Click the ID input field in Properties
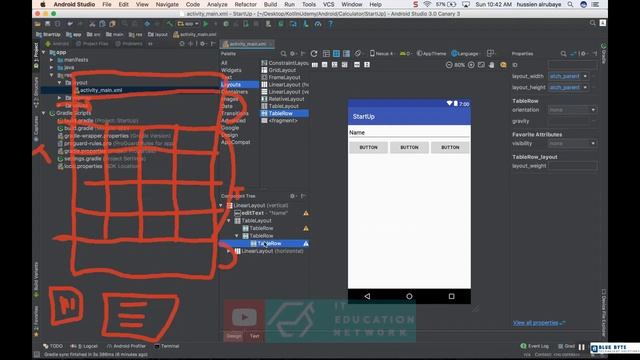Screen dimensions: 640x360 [572, 65]
